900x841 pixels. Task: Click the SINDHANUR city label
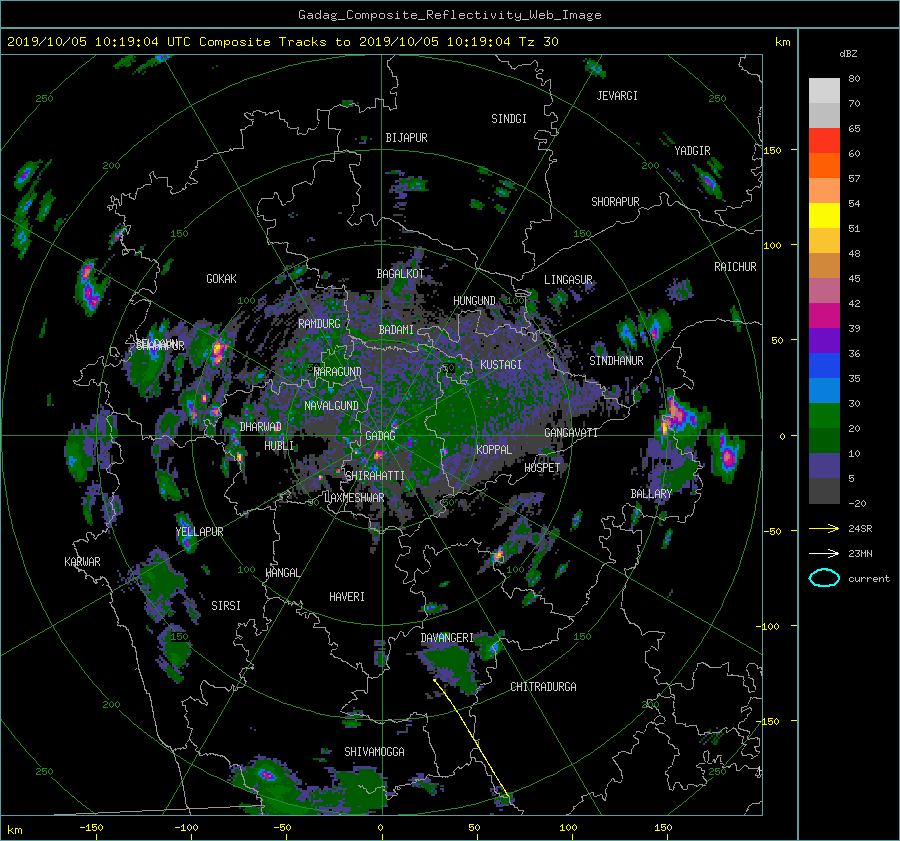[x=616, y=361]
